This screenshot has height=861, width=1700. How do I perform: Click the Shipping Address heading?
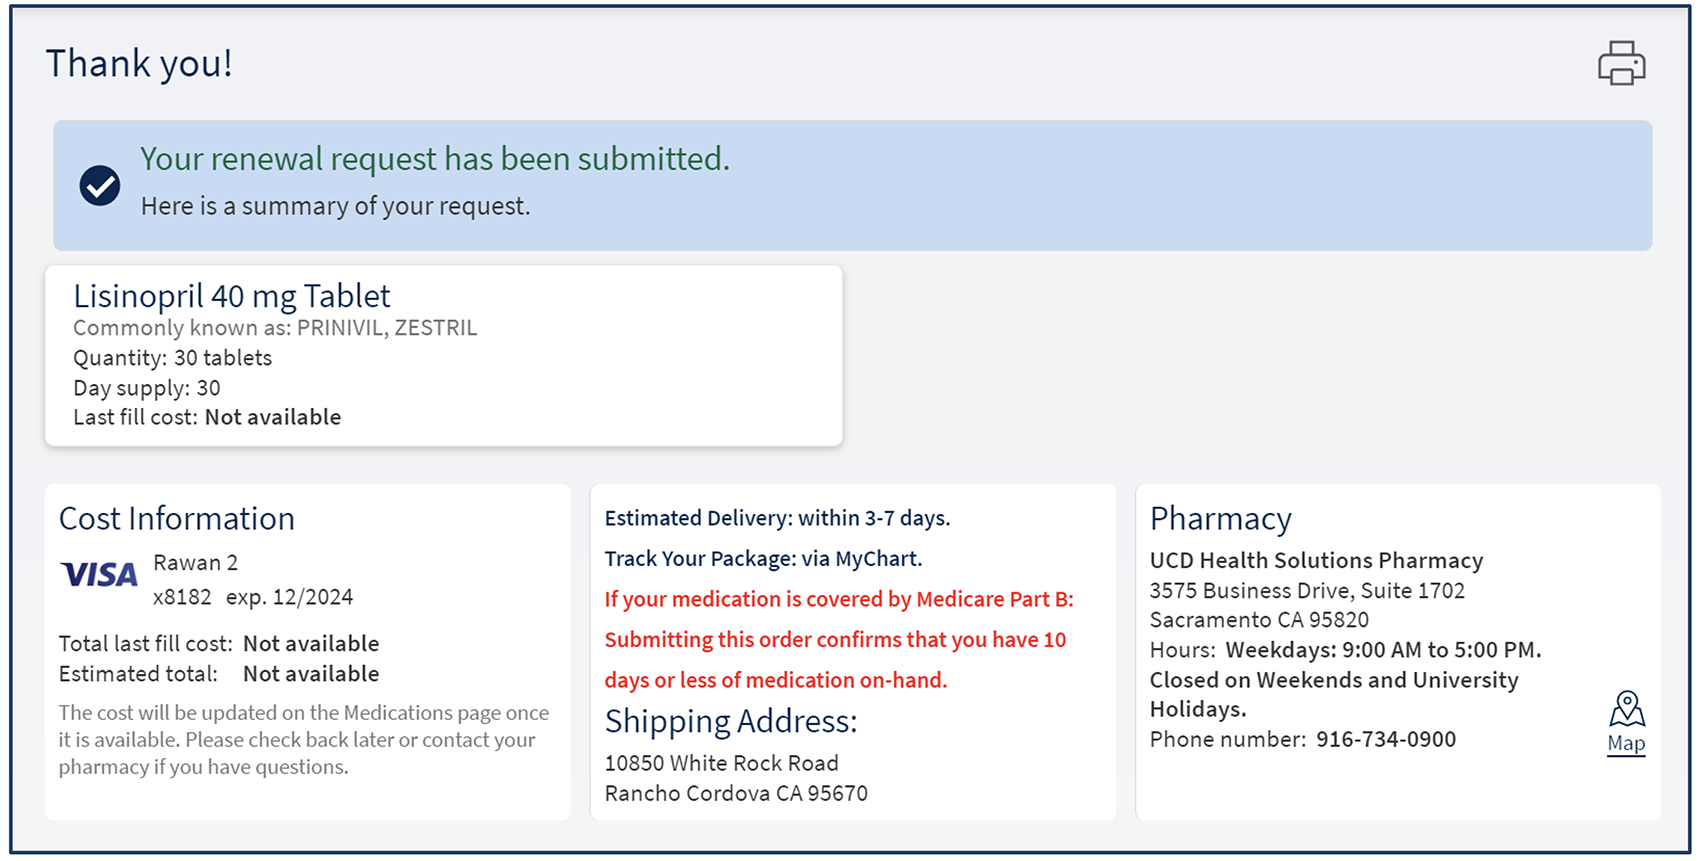[731, 722]
